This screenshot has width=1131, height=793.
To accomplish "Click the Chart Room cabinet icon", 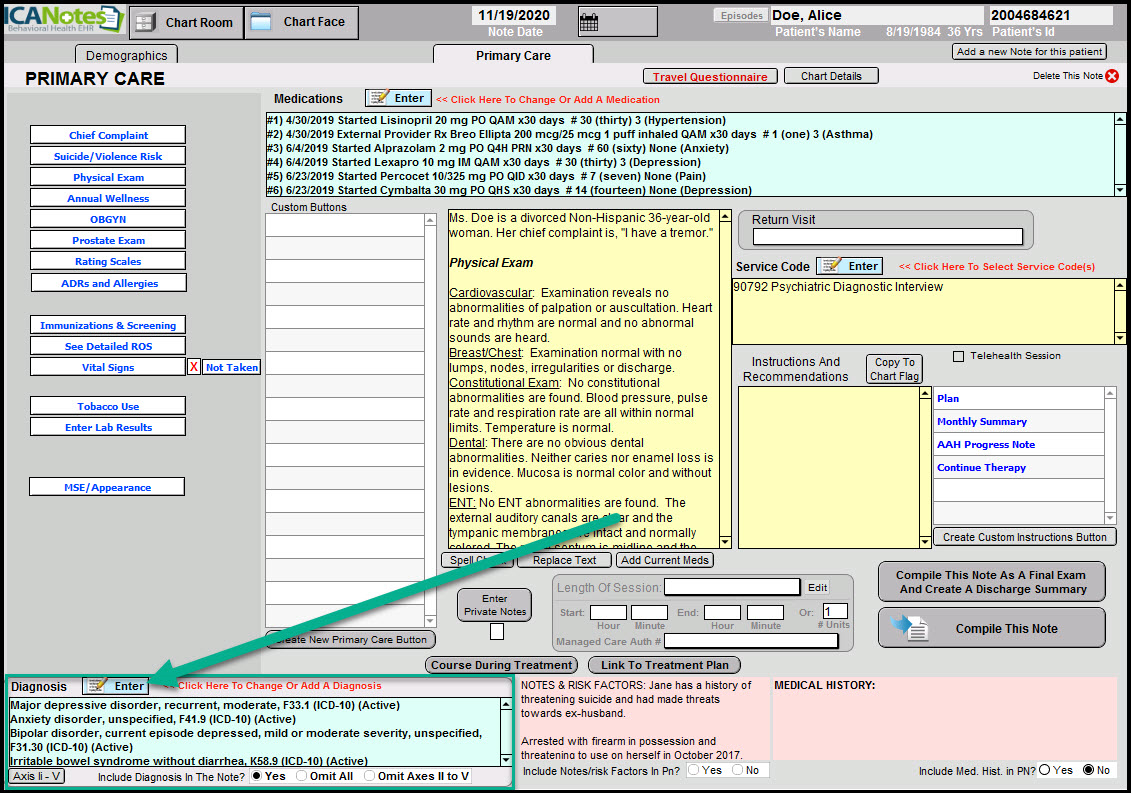I will pos(145,23).
